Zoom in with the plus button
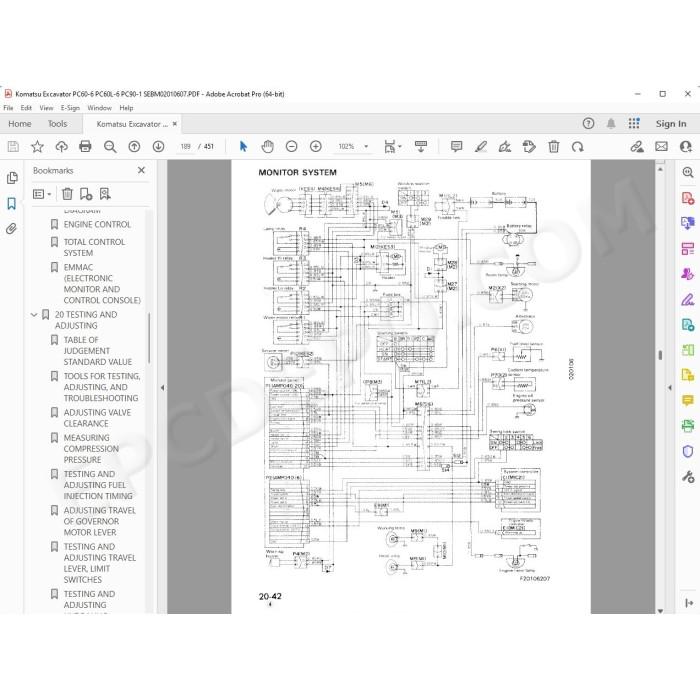Screen dimensions: 700x700 pos(316,146)
